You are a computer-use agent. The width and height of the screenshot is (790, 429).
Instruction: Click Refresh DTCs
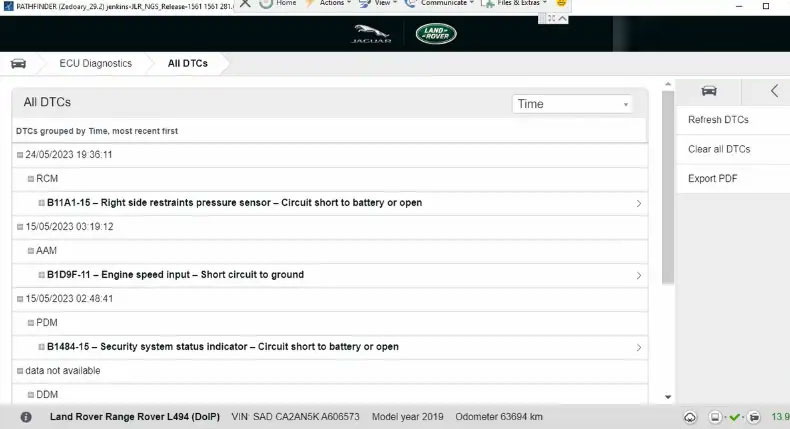[x=718, y=120]
